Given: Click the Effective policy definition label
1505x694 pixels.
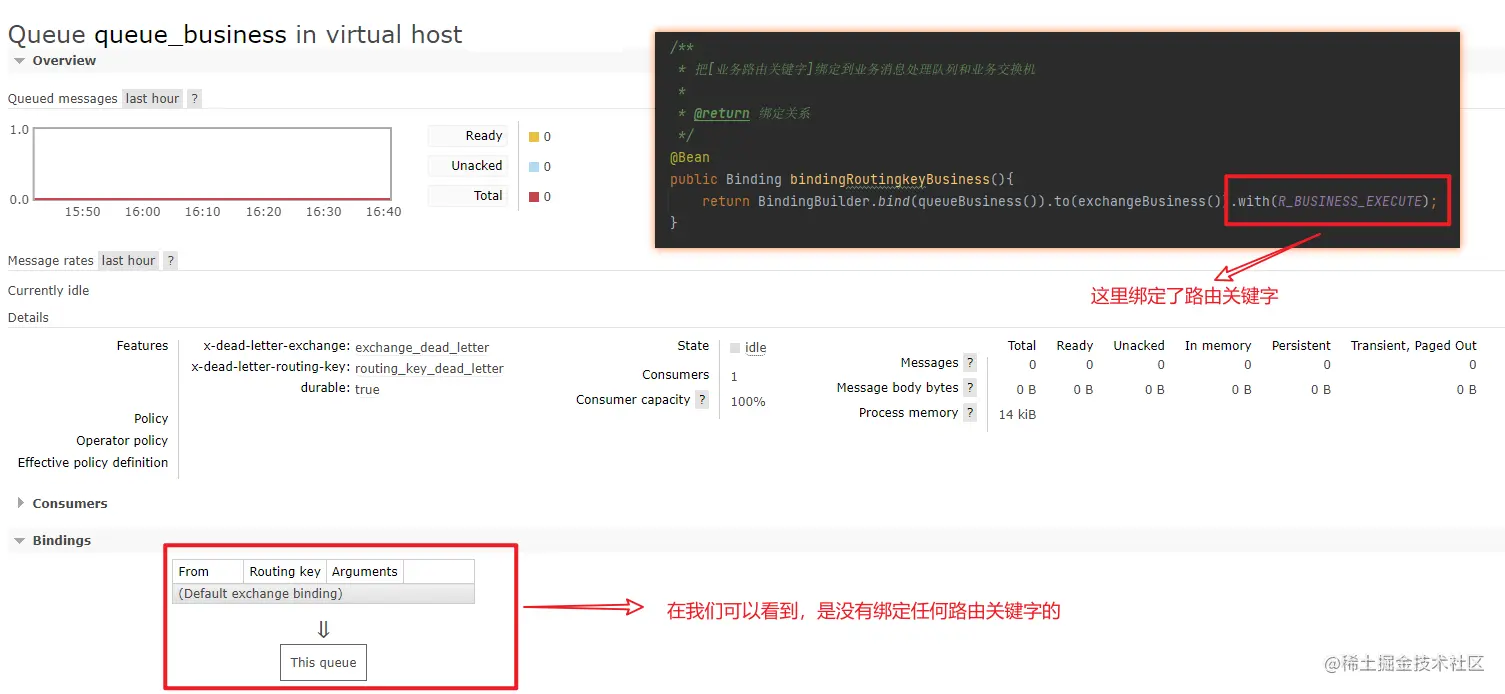Looking at the screenshot, I should pos(93,463).
